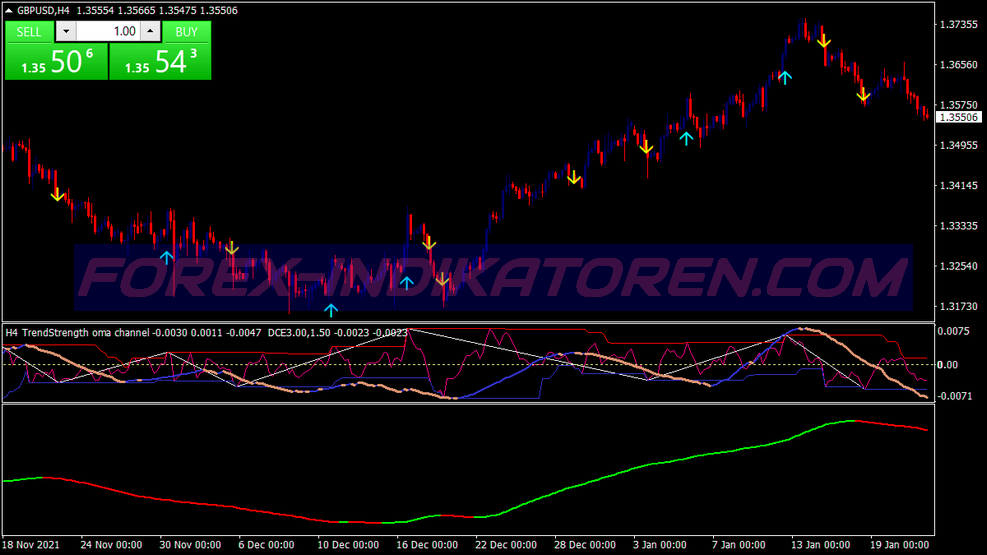Select the DCE3.00,1.50 indicator label
Screen dimensions: 987x555
(299, 332)
